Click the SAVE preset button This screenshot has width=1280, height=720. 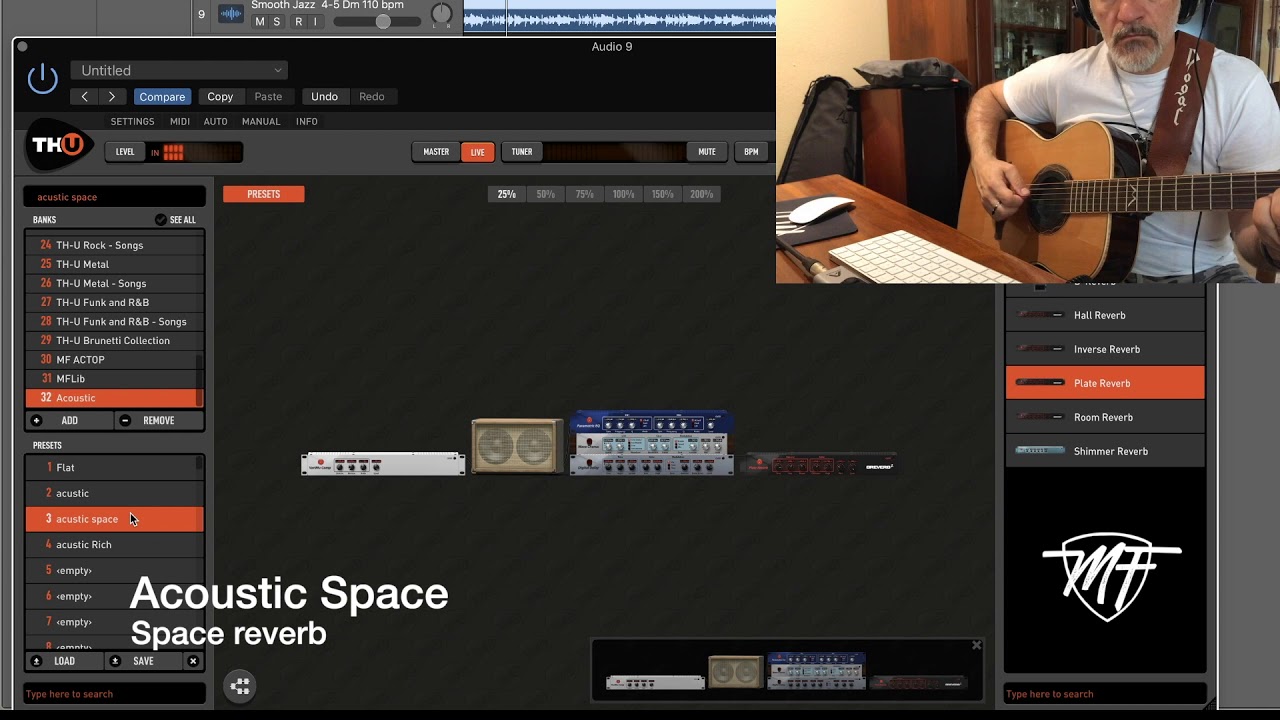click(x=143, y=661)
